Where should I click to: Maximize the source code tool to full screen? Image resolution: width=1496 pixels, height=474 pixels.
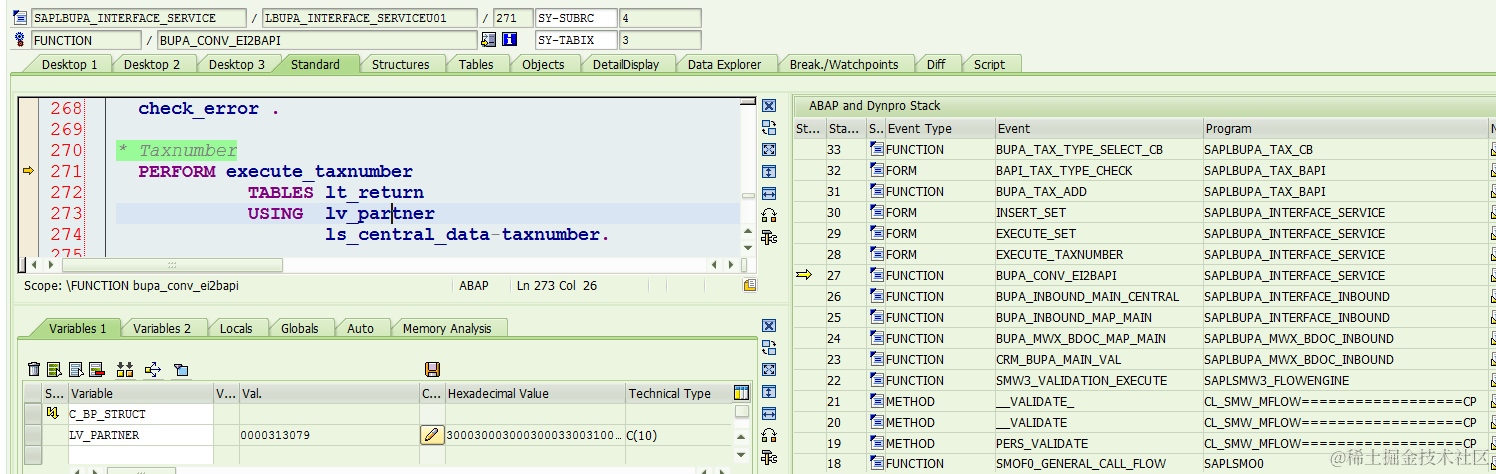click(769, 149)
